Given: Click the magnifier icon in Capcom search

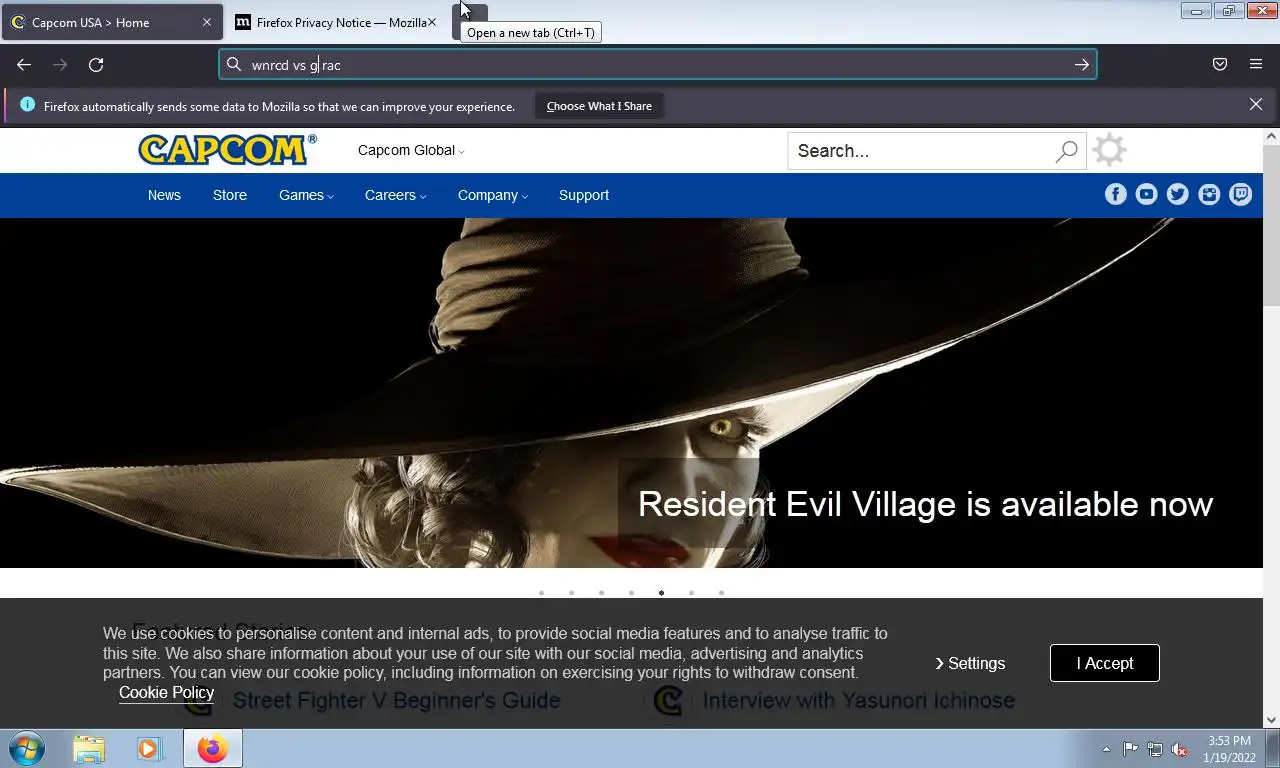Looking at the screenshot, I should pos(1067,151).
